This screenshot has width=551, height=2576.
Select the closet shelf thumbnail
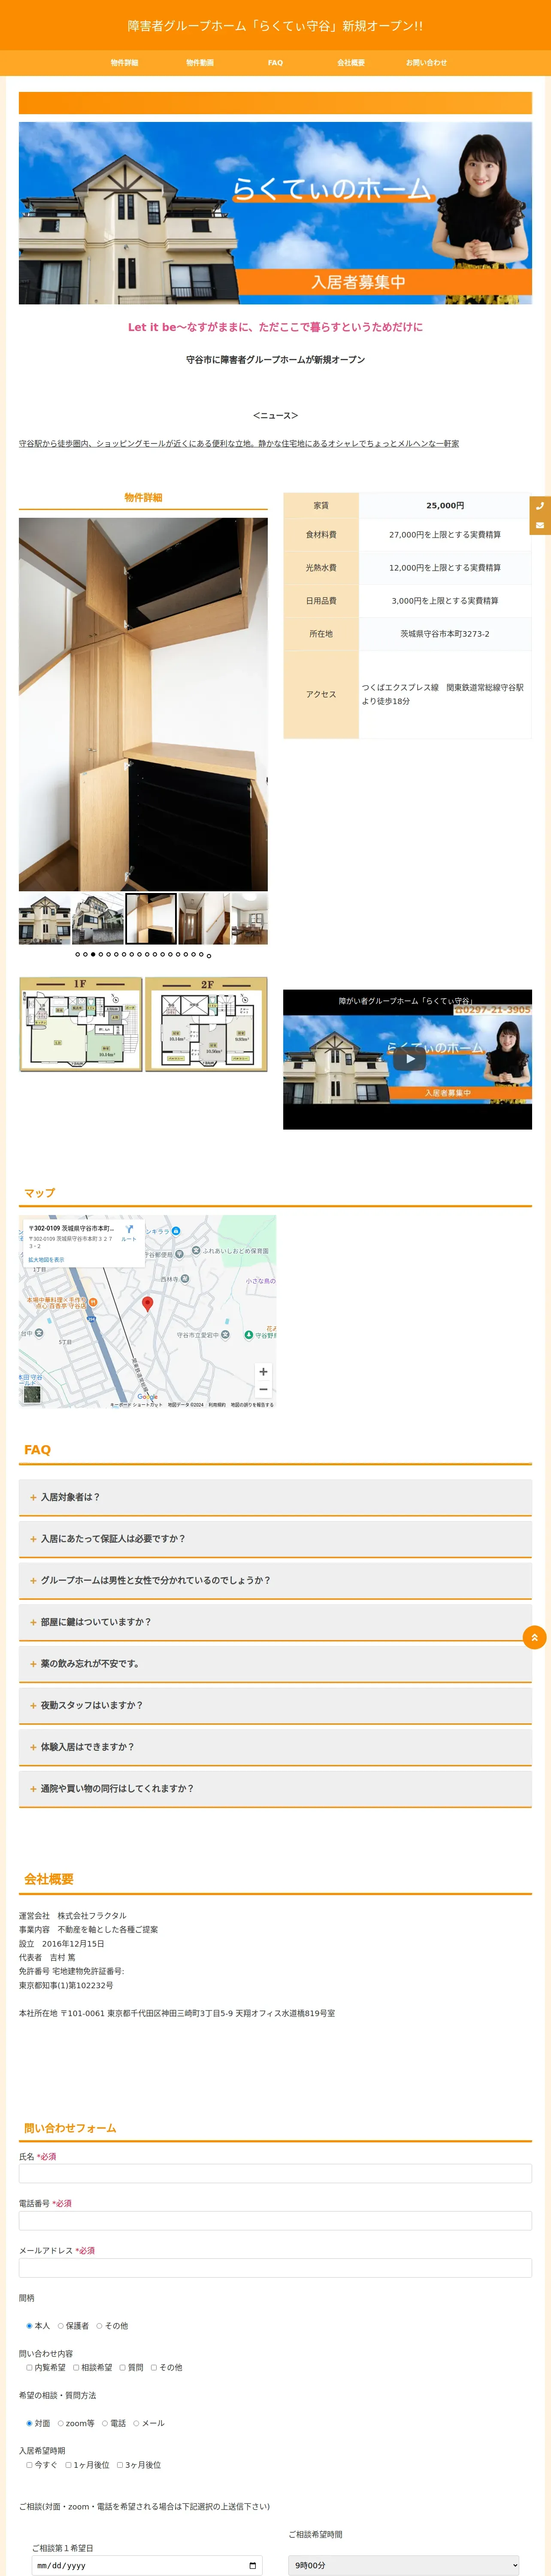click(x=151, y=919)
